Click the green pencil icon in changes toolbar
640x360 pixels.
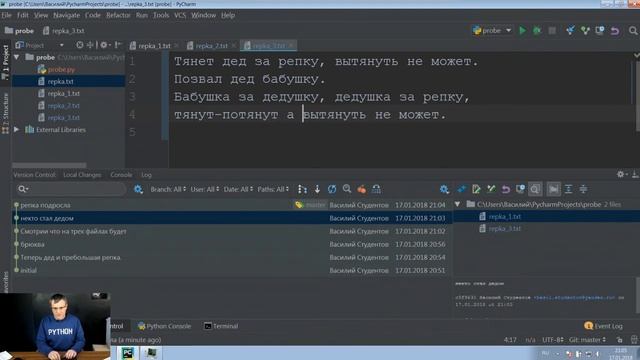tap(476, 189)
